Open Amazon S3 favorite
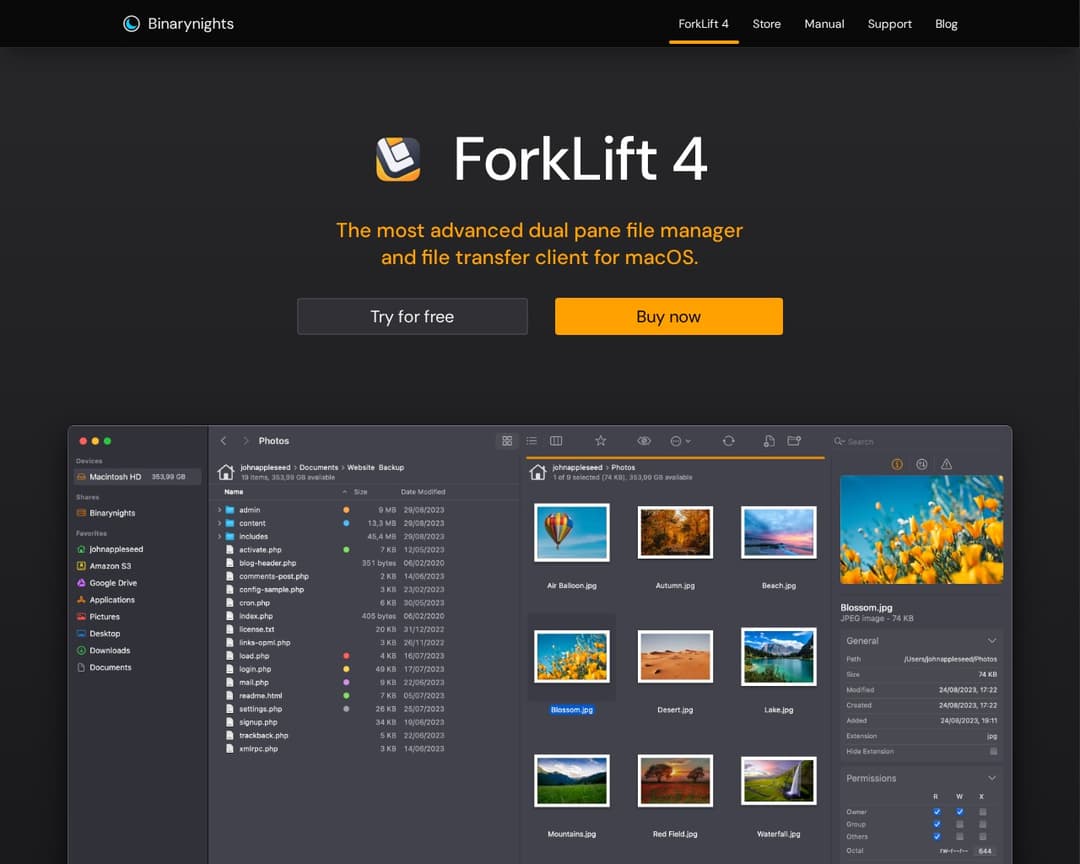The height and width of the screenshot is (864, 1080). (x=103, y=566)
